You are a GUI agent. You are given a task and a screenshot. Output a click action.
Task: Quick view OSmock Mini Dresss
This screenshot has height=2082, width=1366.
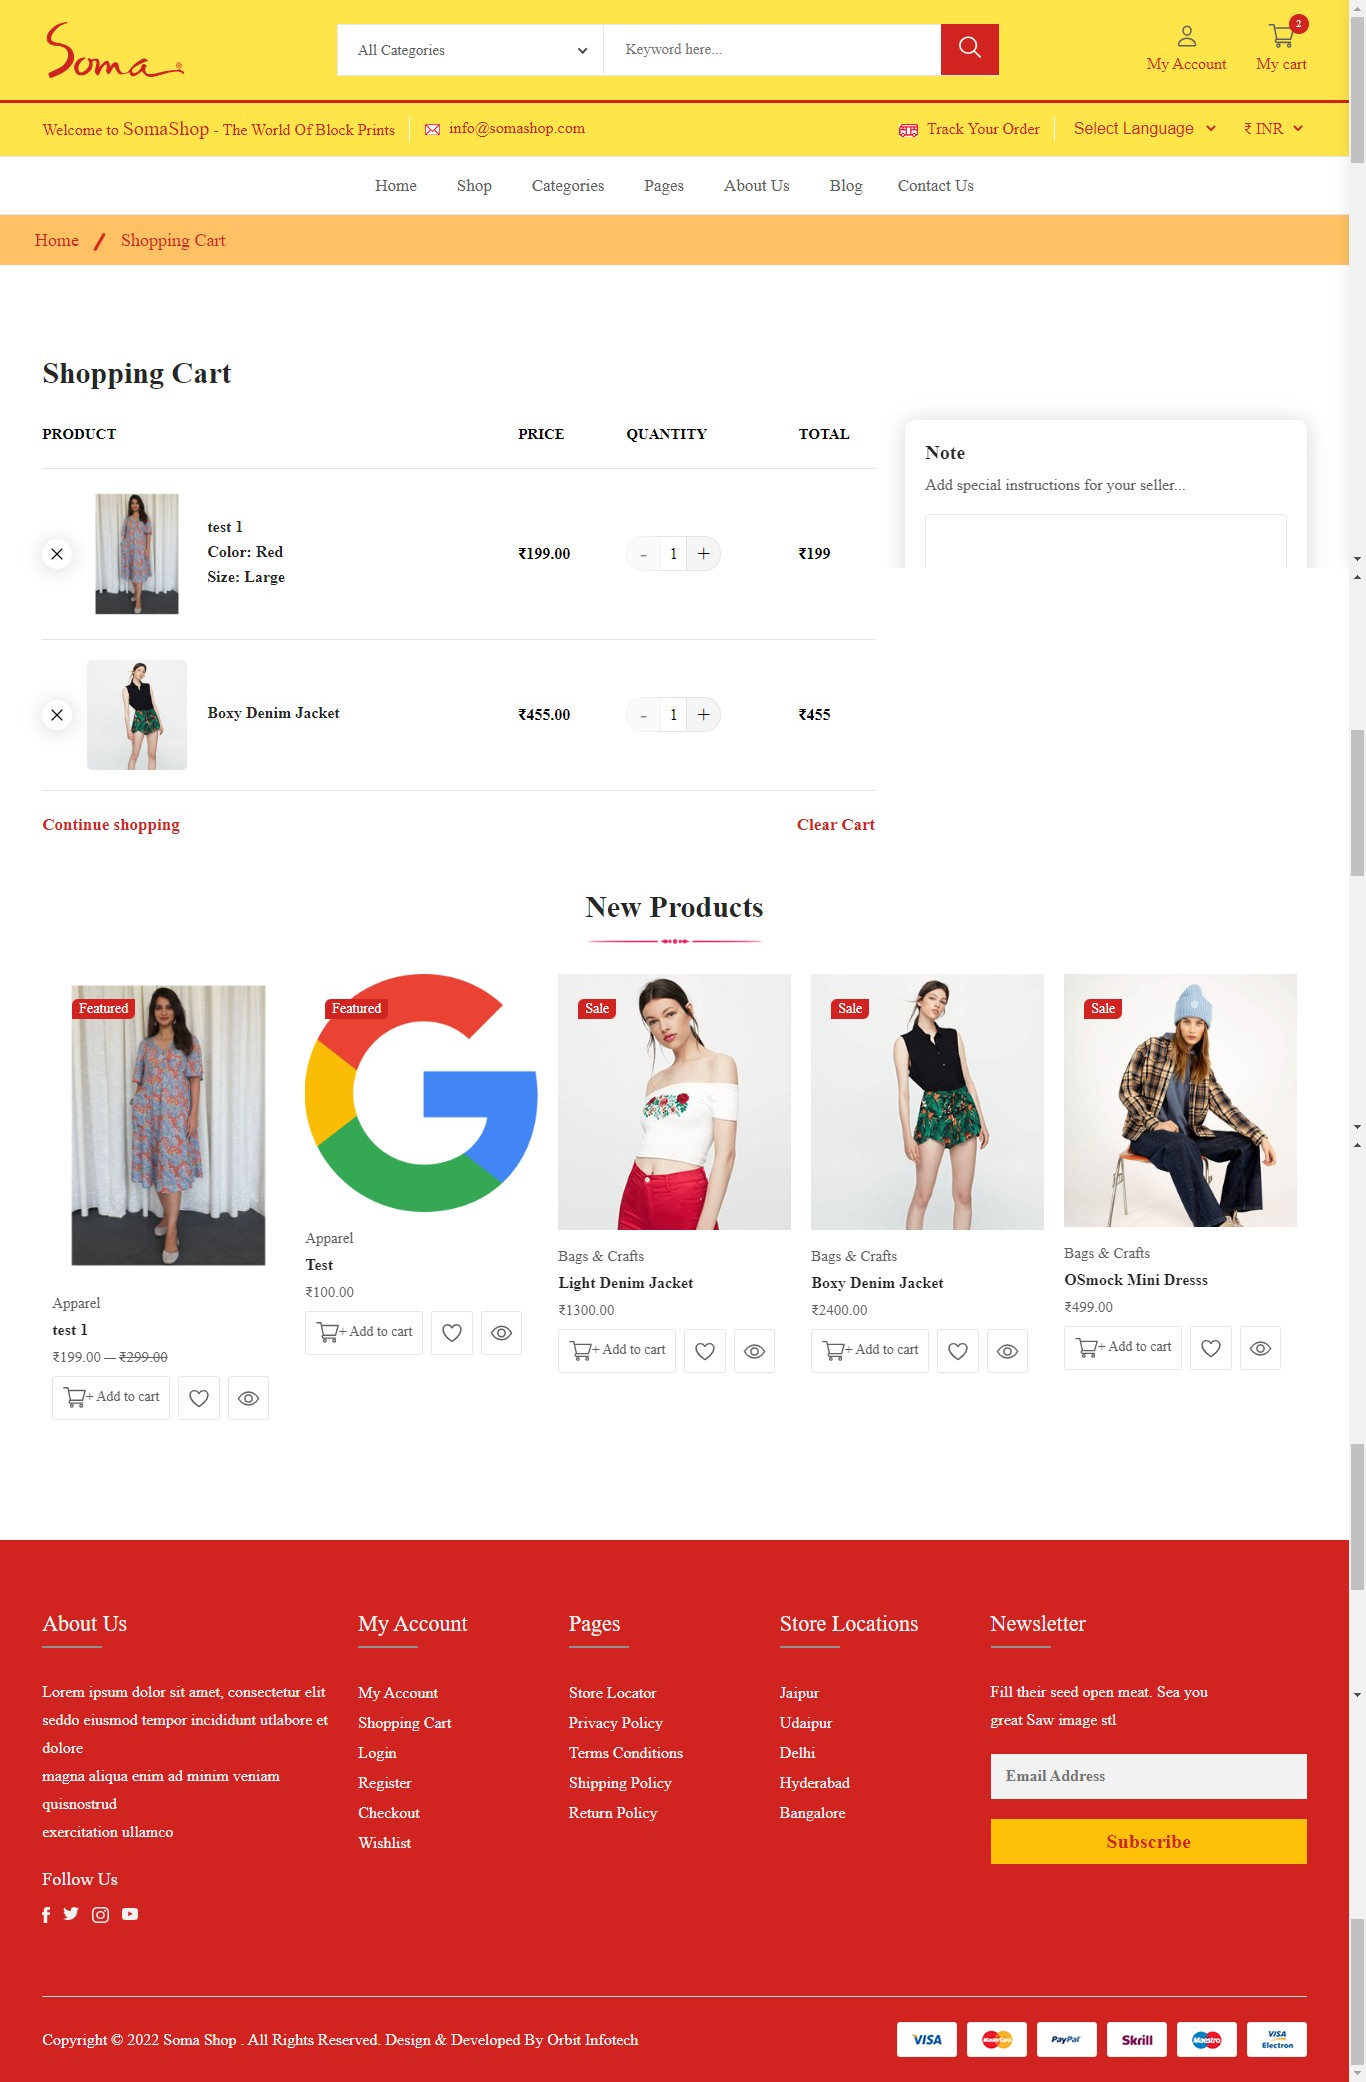(x=1261, y=1348)
